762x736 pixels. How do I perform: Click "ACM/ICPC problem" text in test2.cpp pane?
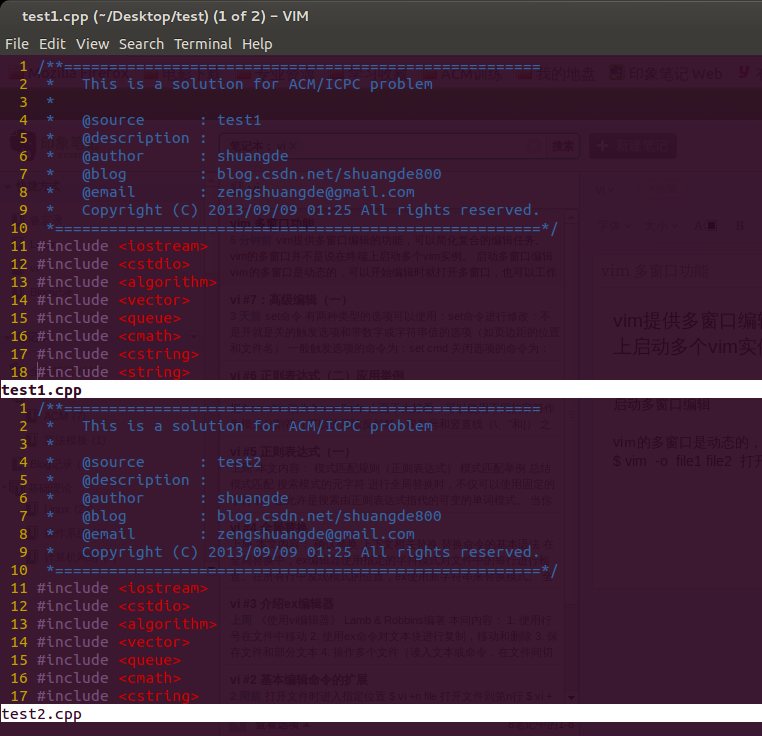[361, 426]
